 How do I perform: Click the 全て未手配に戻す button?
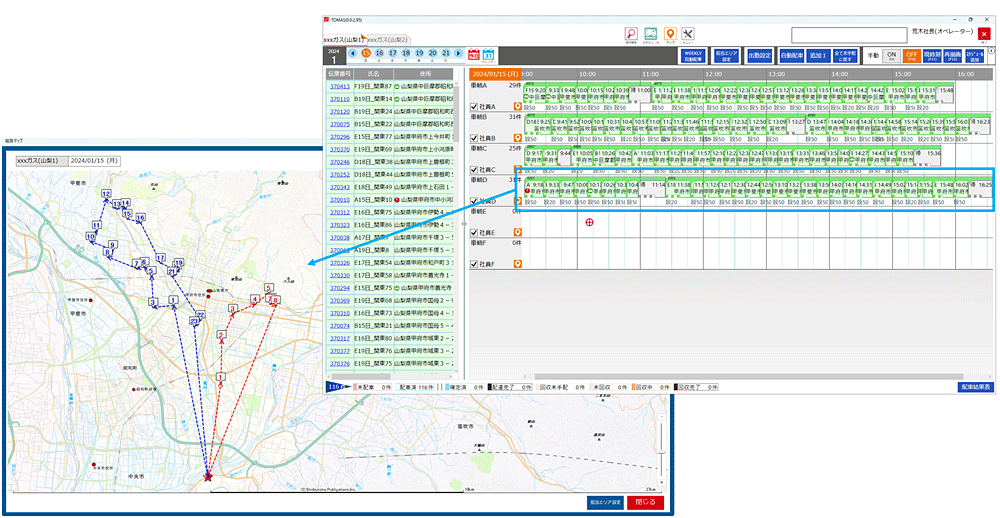click(x=845, y=56)
